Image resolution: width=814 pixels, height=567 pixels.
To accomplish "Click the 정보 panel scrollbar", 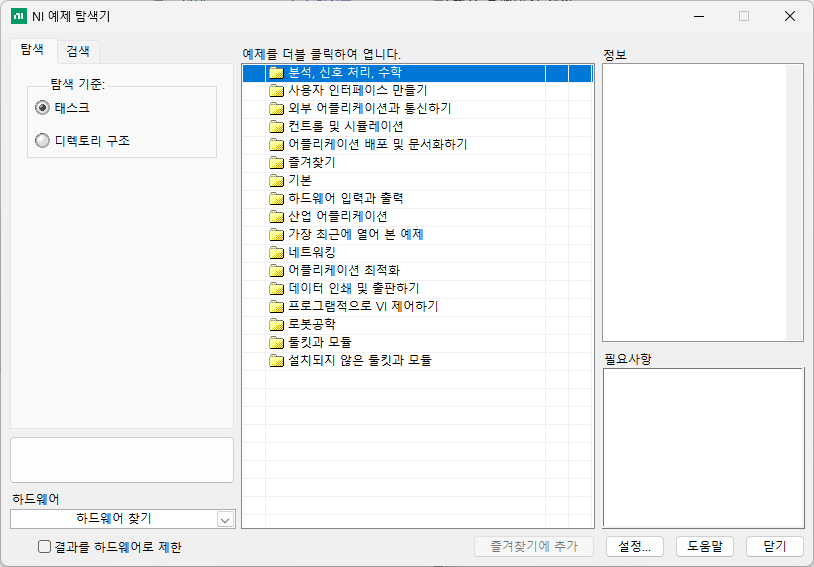I will [794, 202].
